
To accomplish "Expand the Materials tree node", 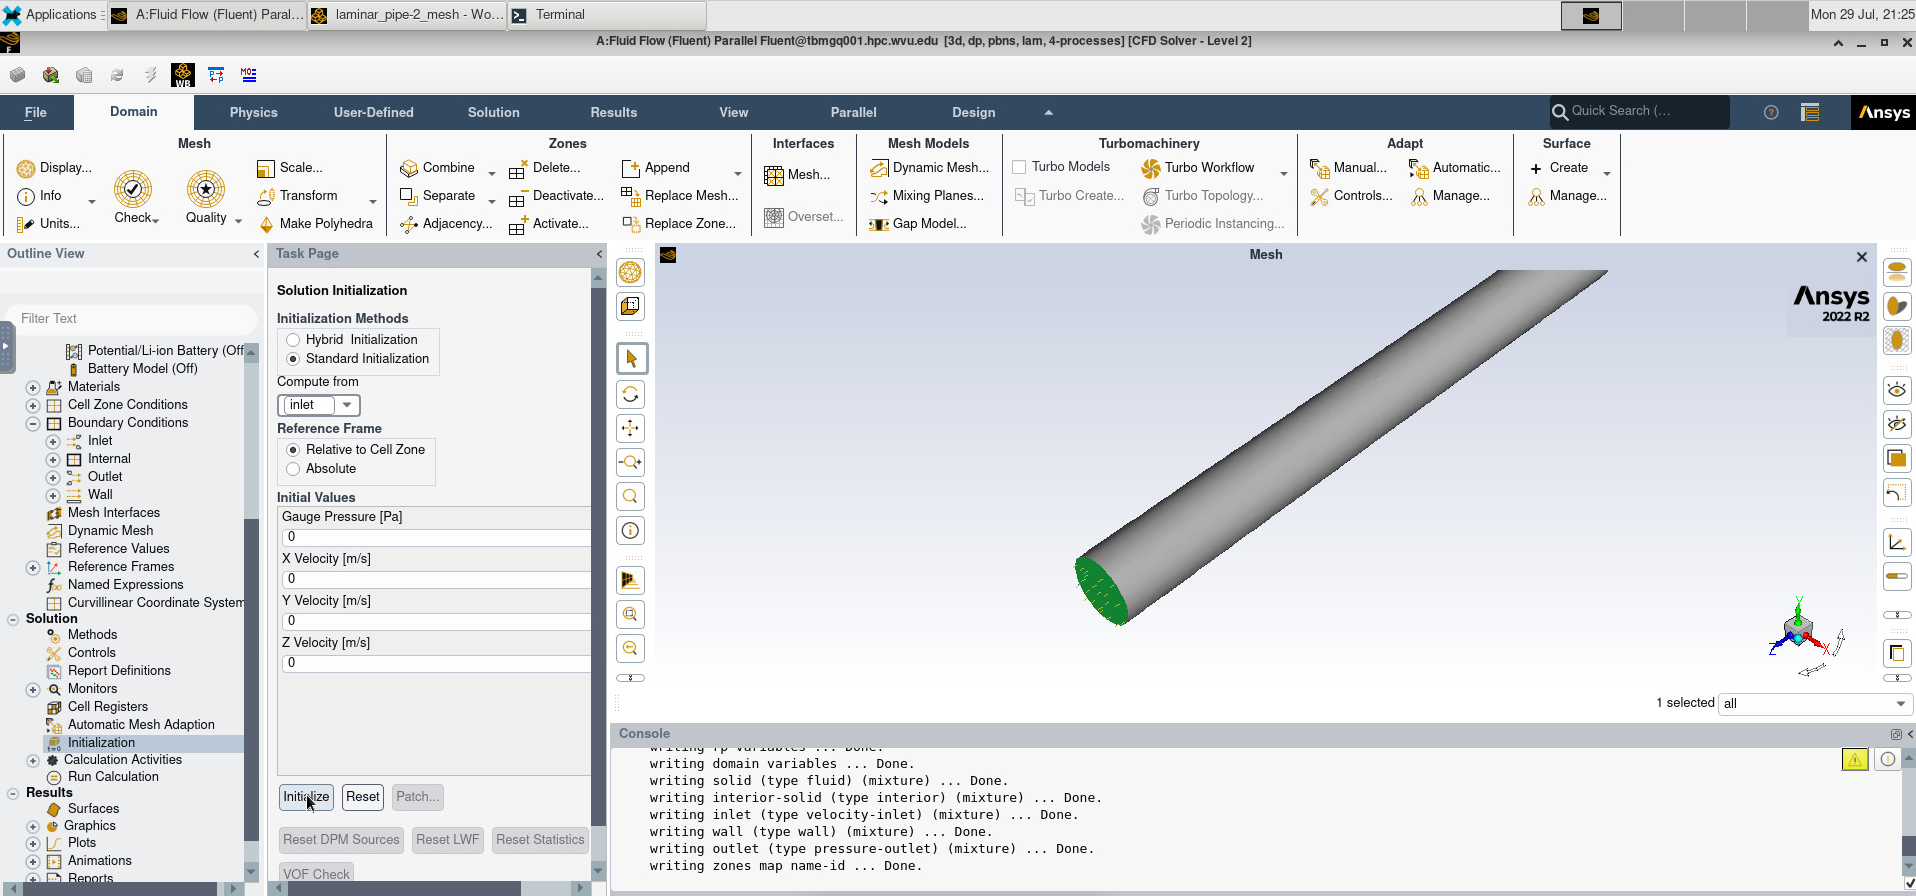I will (x=33, y=387).
